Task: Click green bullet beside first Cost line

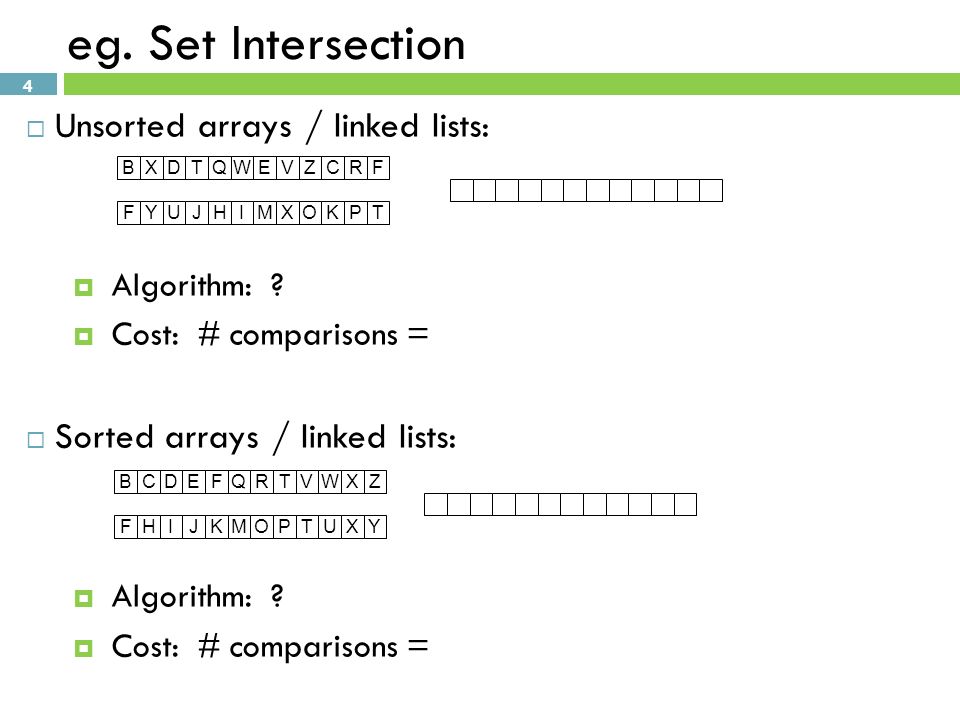Action: pyautogui.click(x=83, y=336)
